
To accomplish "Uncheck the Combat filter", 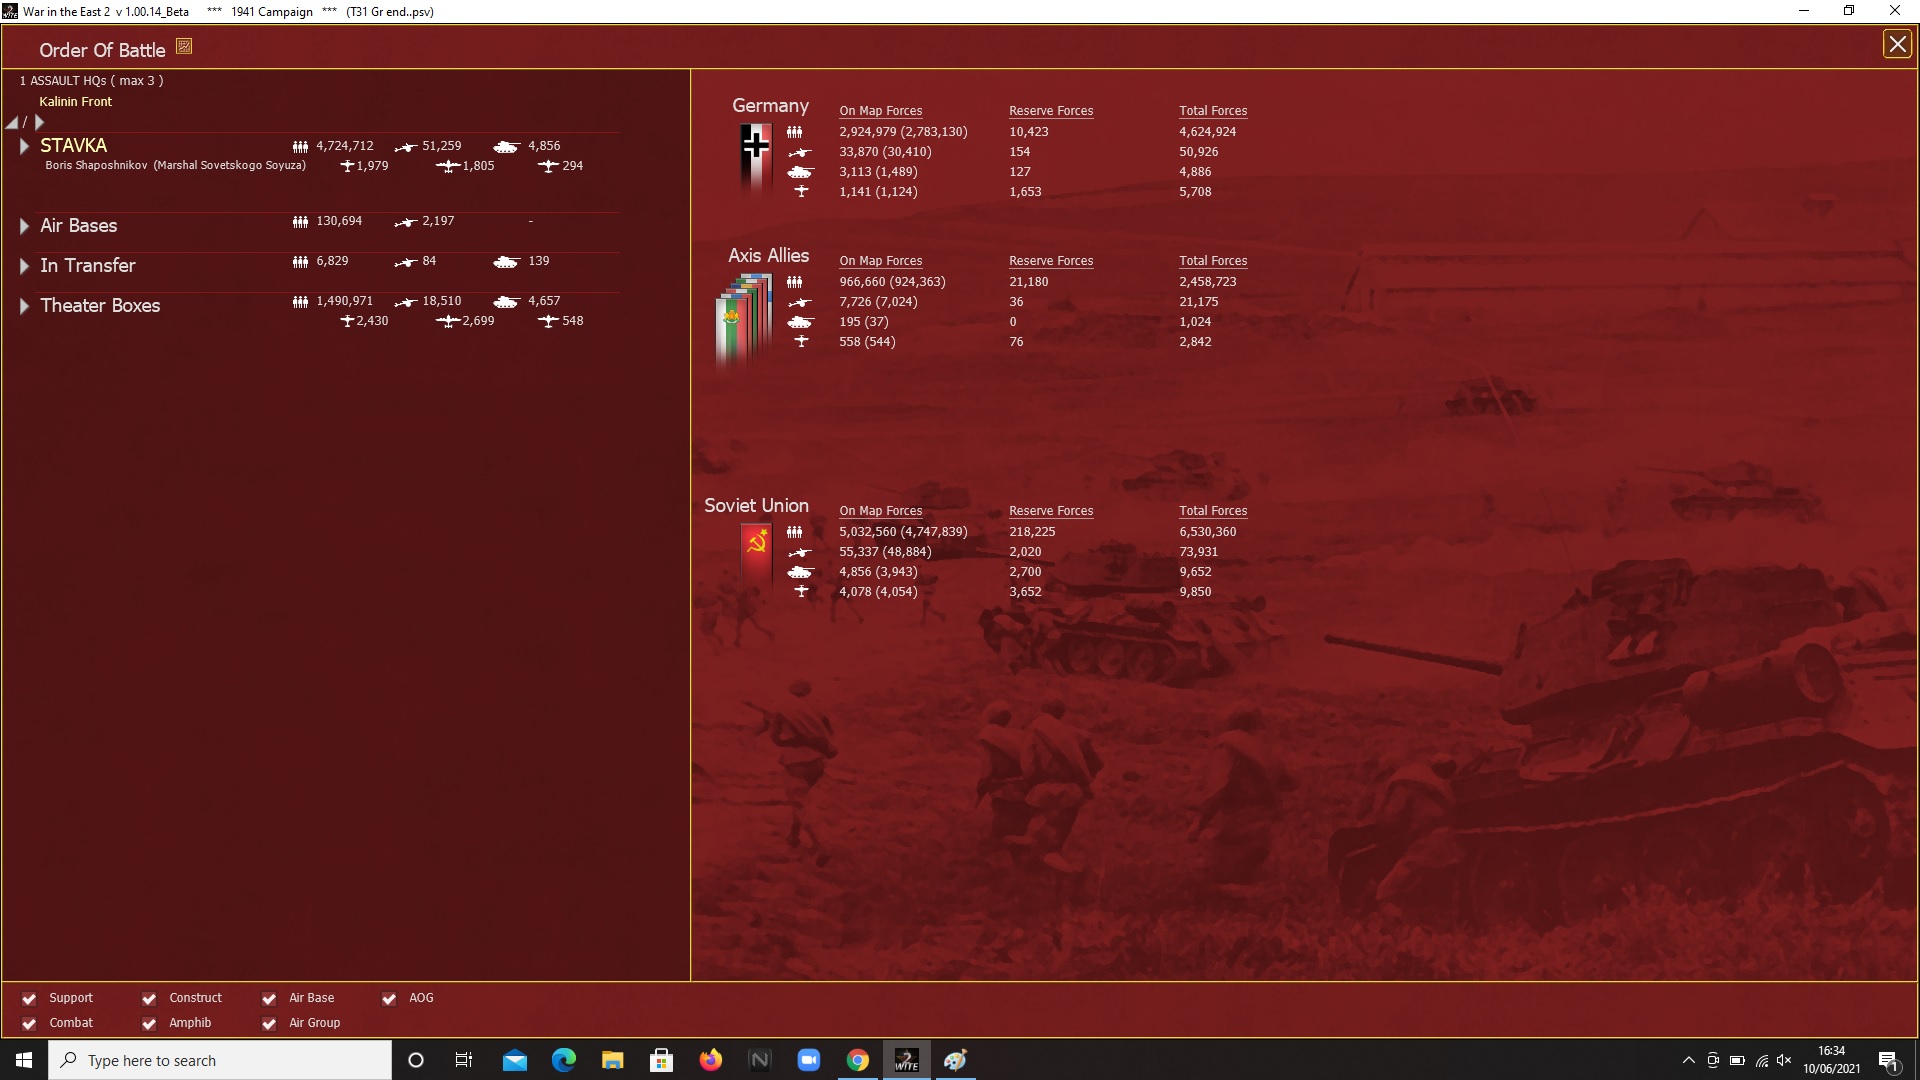I will (x=29, y=1023).
